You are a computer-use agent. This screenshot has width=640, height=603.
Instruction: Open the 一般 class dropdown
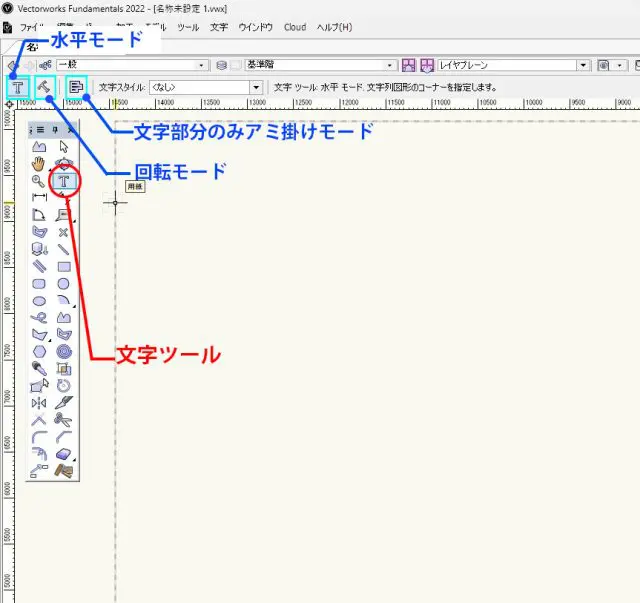tap(203, 65)
